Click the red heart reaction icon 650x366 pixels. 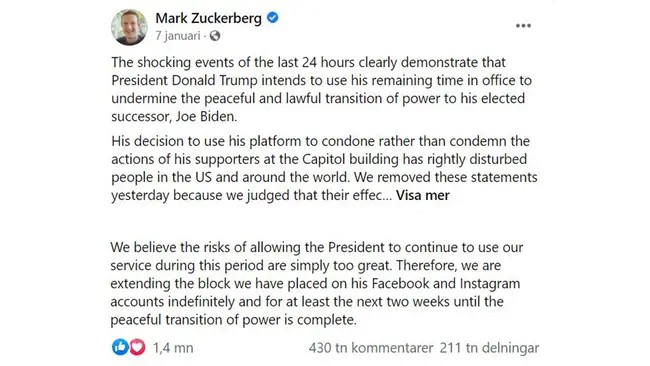click(138, 347)
